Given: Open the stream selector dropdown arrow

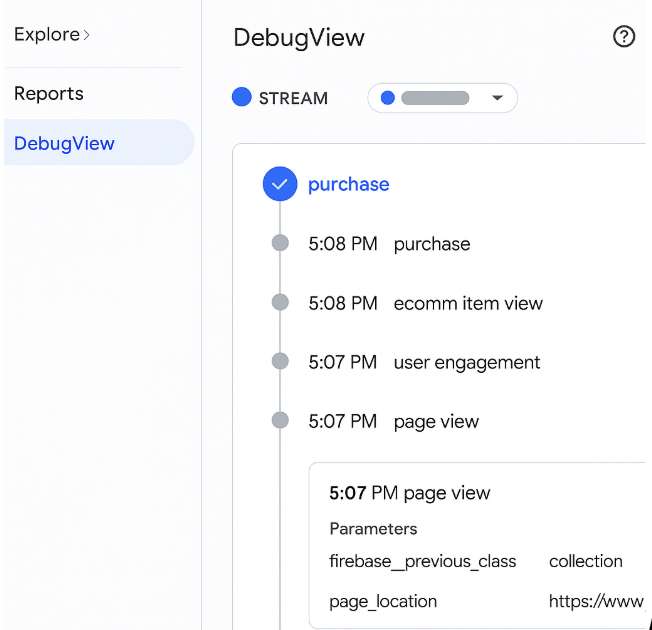Looking at the screenshot, I should click(497, 98).
